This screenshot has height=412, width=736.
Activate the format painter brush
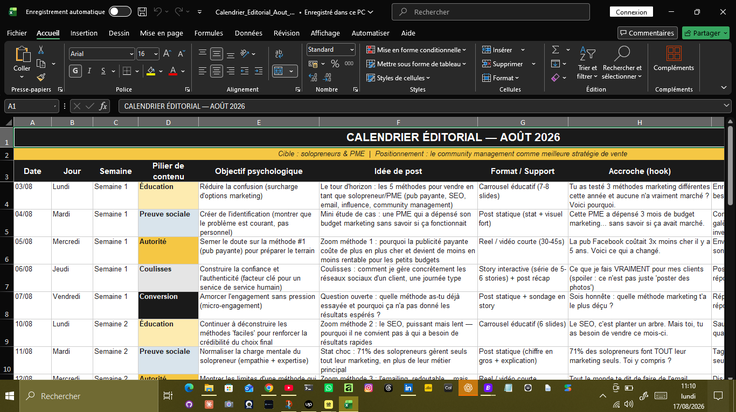pyautogui.click(x=41, y=76)
